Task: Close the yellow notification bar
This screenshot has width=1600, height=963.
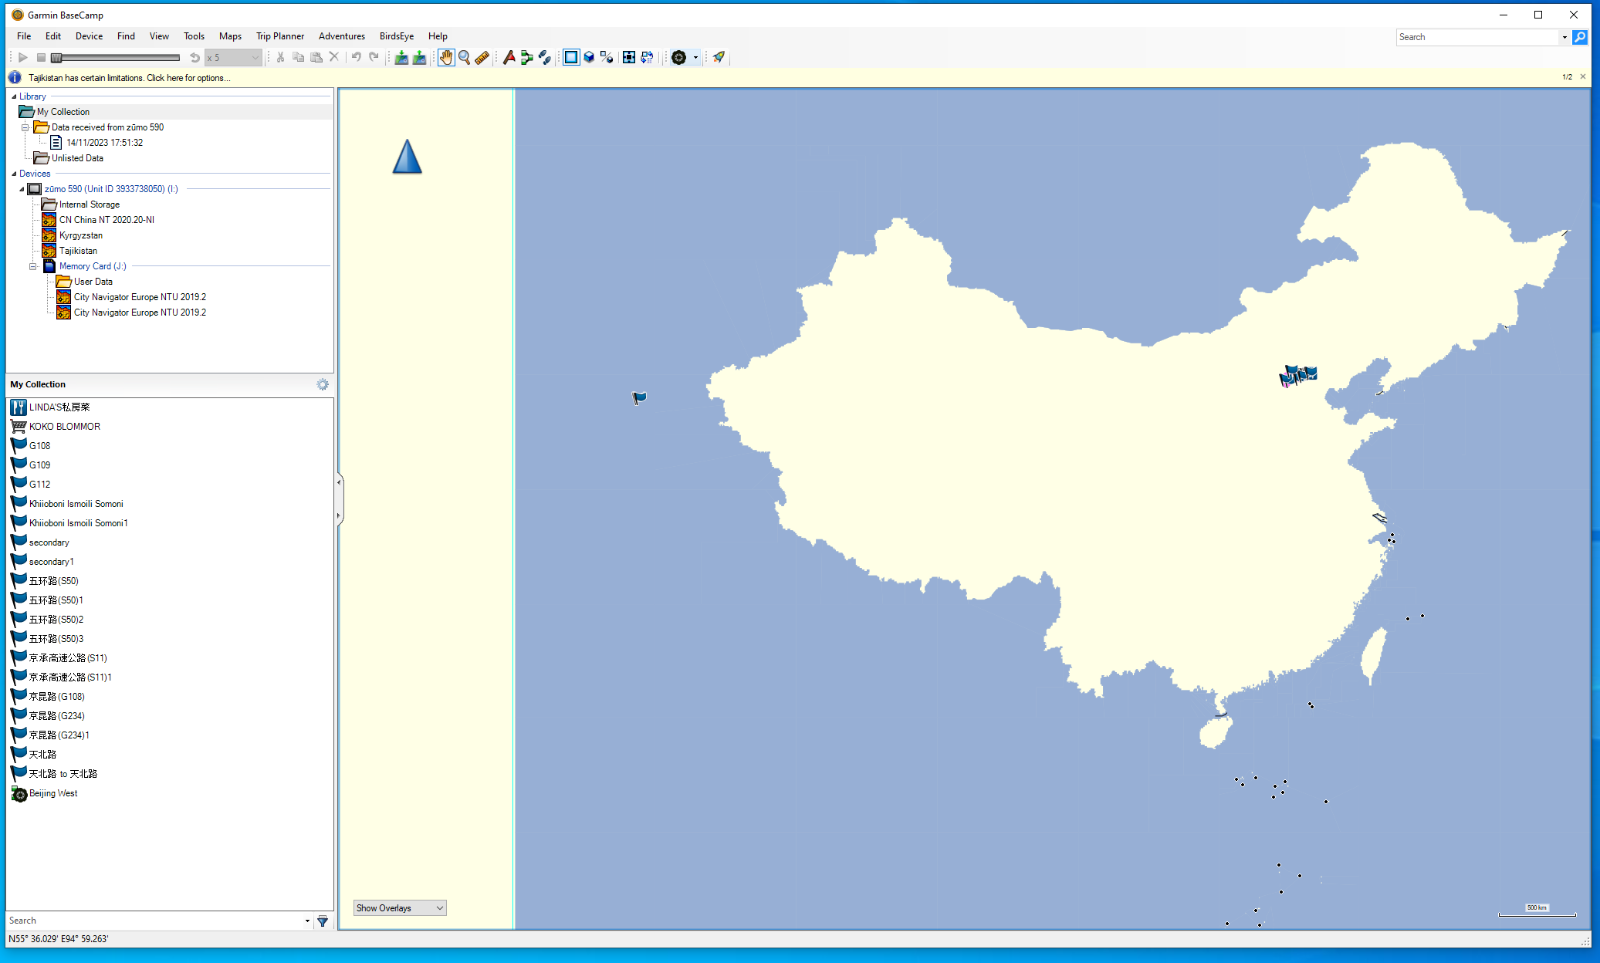Action: pyautogui.click(x=1583, y=77)
